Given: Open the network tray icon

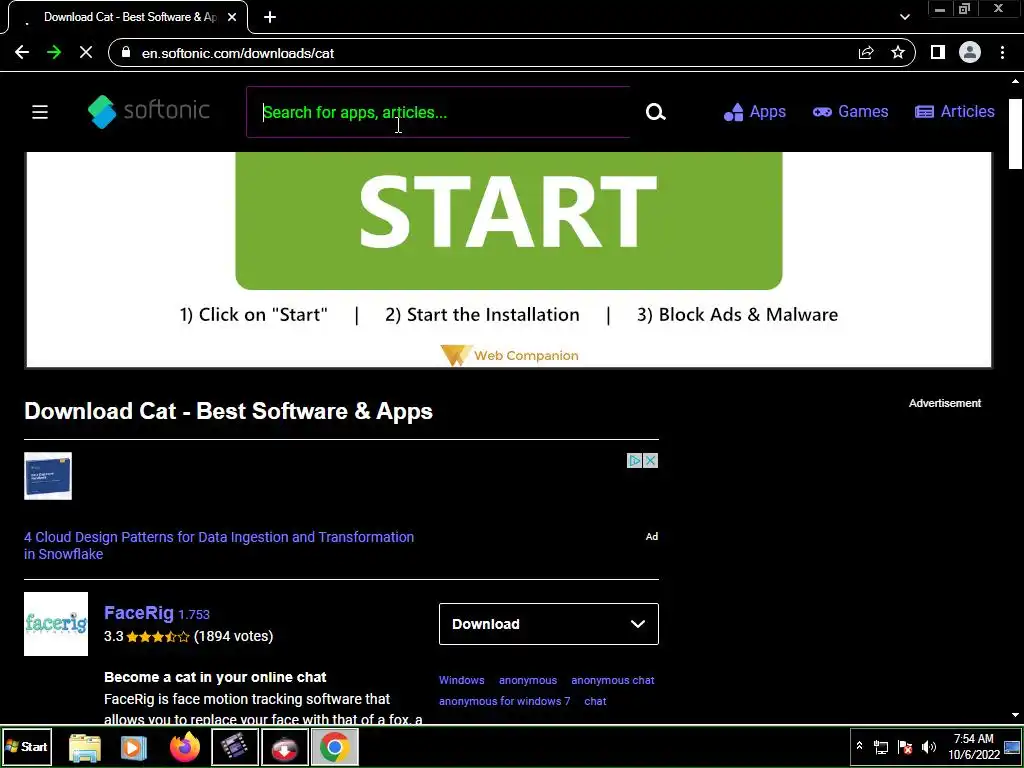Looking at the screenshot, I should point(881,747).
